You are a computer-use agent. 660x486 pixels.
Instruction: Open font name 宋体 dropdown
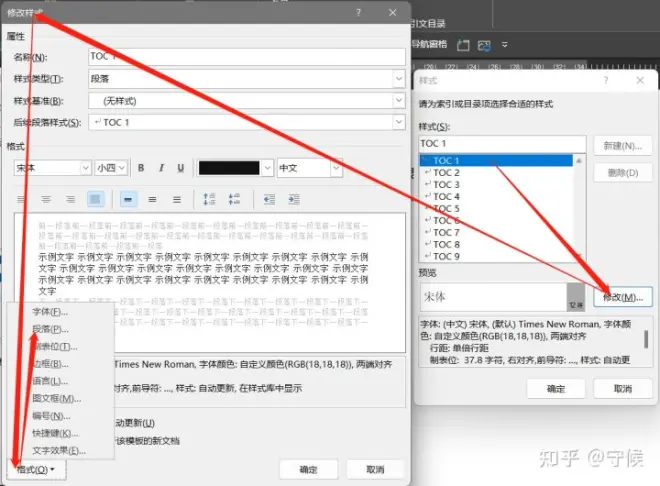pos(85,168)
